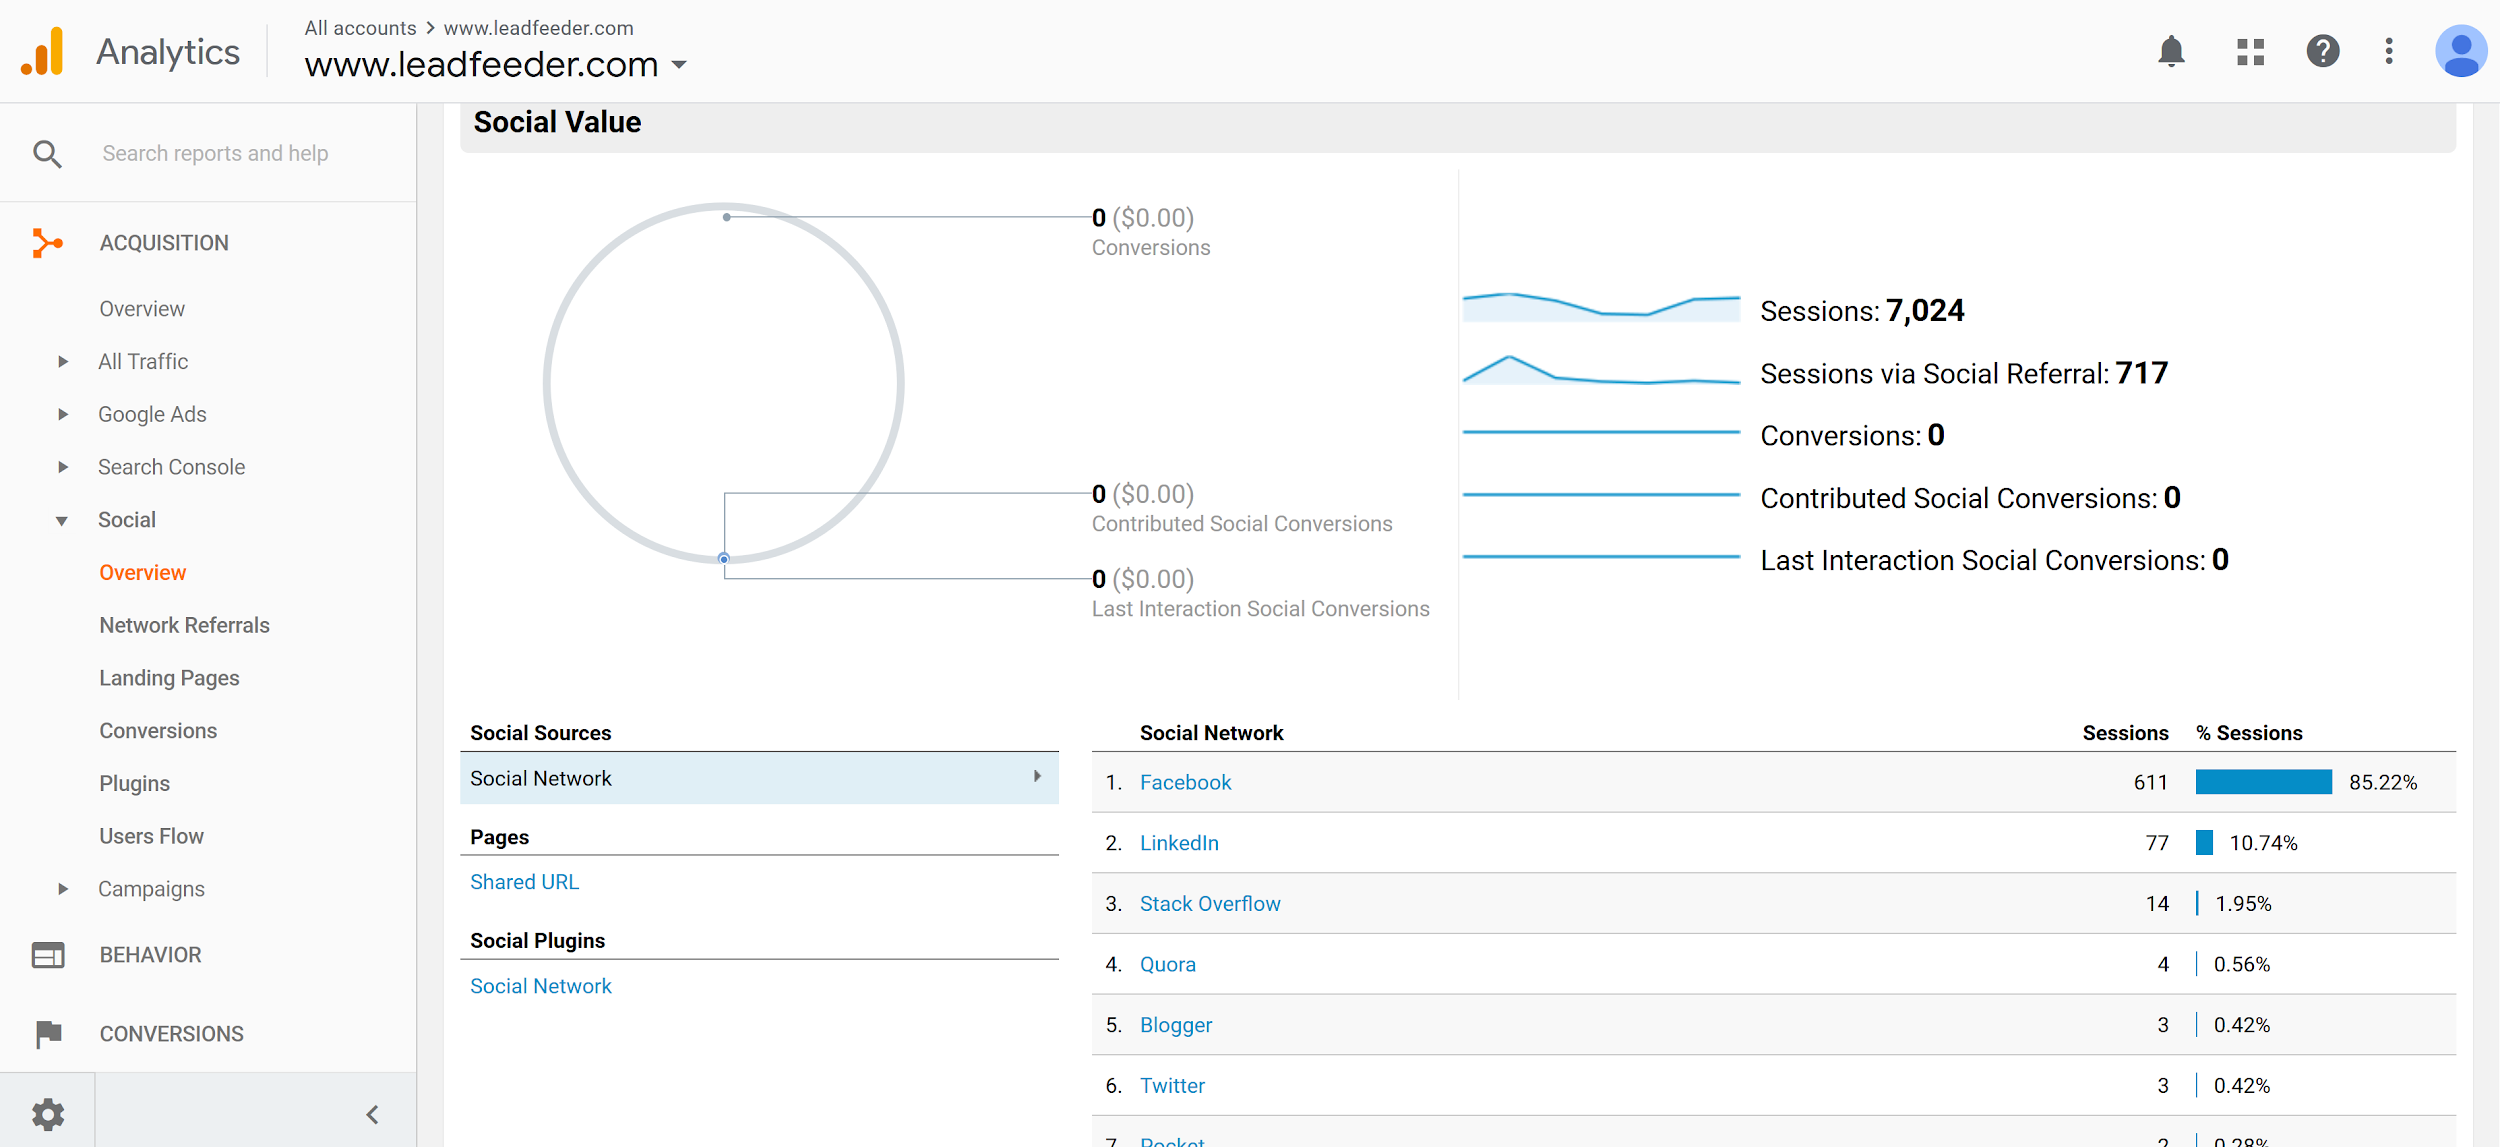This screenshot has width=2500, height=1147.
Task: Click the Last Interaction Social Conversions: 0 text
Action: point(1994,560)
